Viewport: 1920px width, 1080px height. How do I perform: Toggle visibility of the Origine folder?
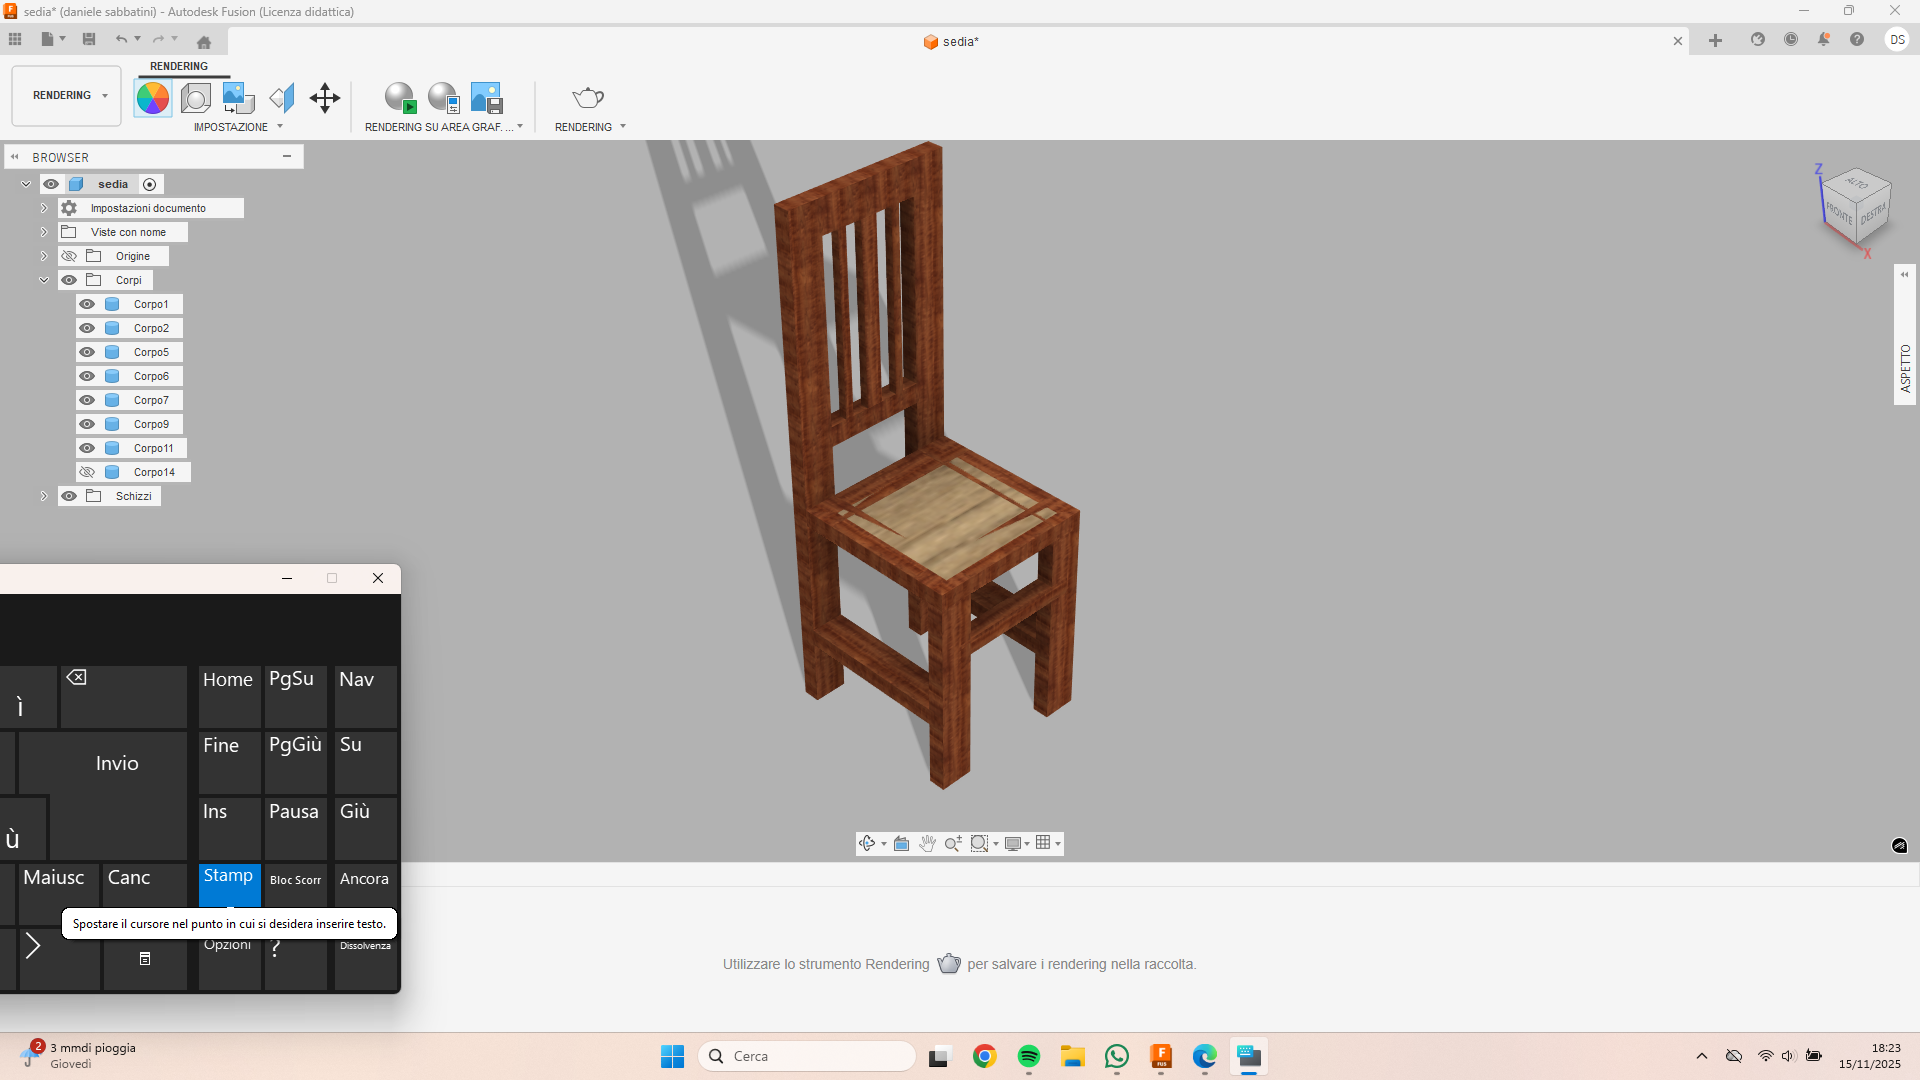click(x=70, y=255)
